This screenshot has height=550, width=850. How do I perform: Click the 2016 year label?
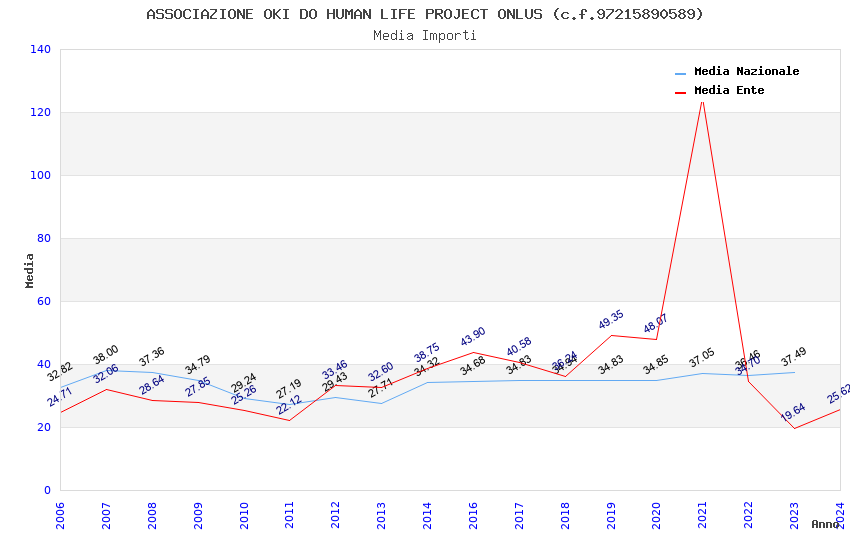click(473, 515)
